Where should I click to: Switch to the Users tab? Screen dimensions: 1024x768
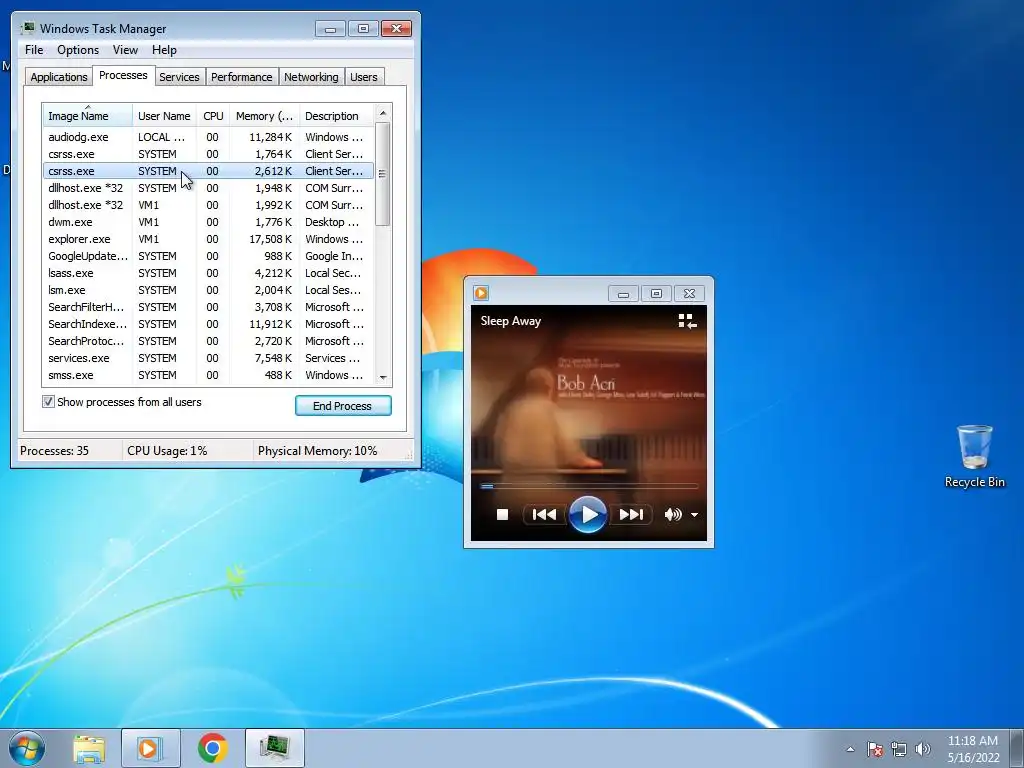(364, 76)
